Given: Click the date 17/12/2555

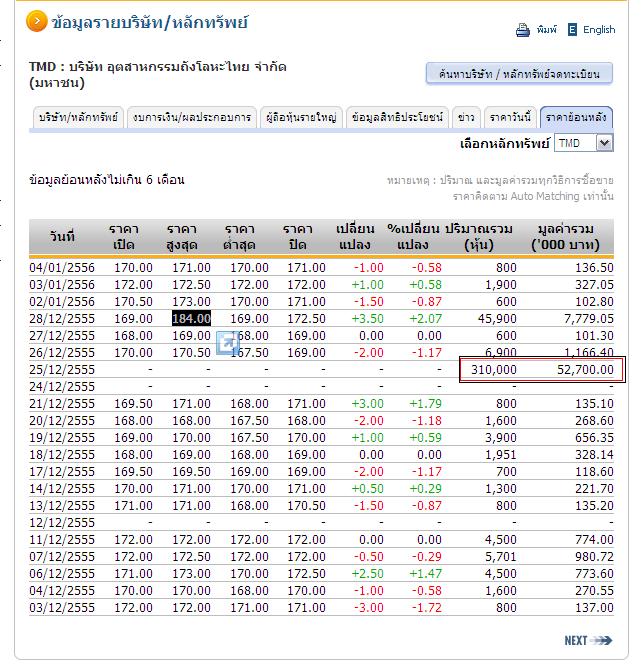Looking at the screenshot, I should pos(62,472).
